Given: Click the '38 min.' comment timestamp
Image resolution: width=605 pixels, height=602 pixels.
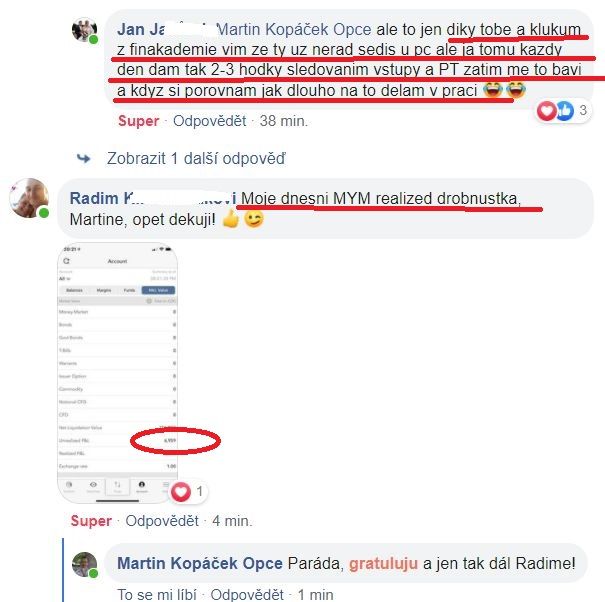Looking at the screenshot, I should click(284, 121).
